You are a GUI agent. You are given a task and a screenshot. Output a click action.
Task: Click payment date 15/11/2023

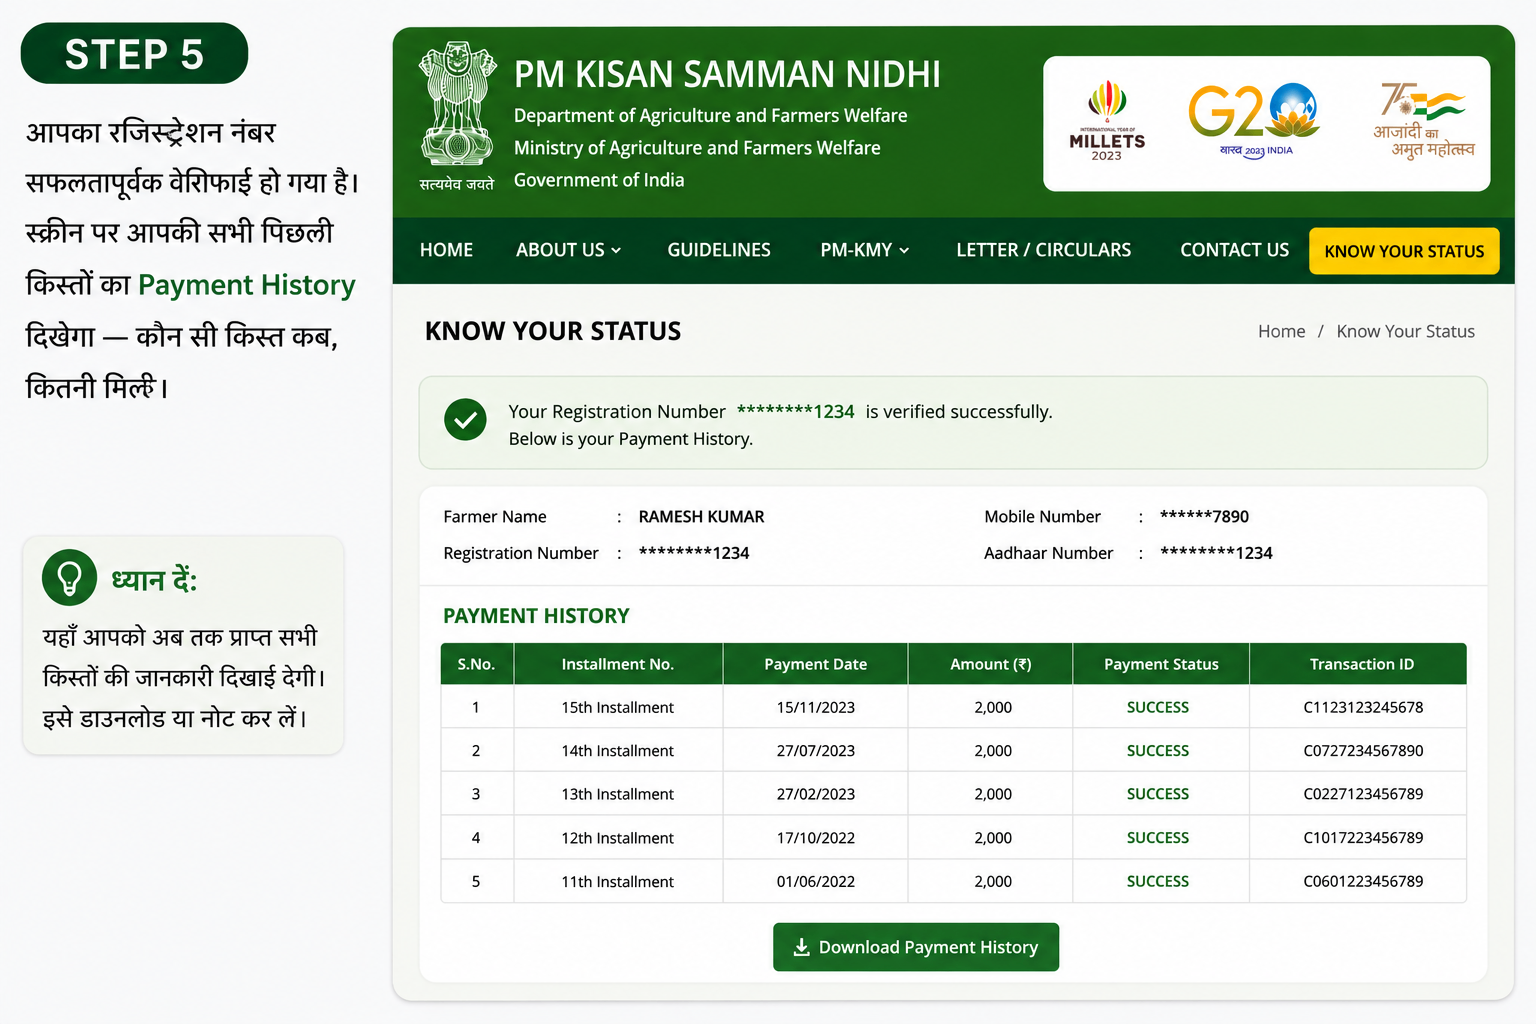tap(816, 707)
